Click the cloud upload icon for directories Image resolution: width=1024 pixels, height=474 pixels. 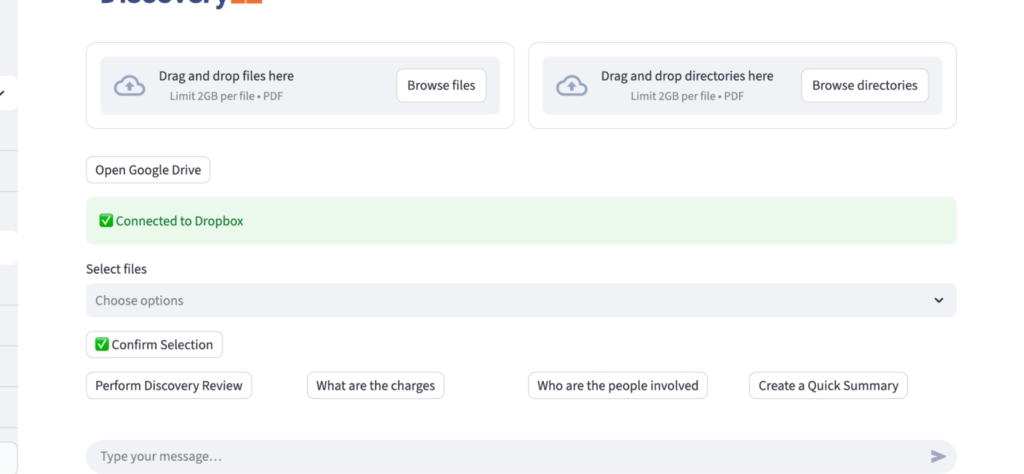click(571, 86)
